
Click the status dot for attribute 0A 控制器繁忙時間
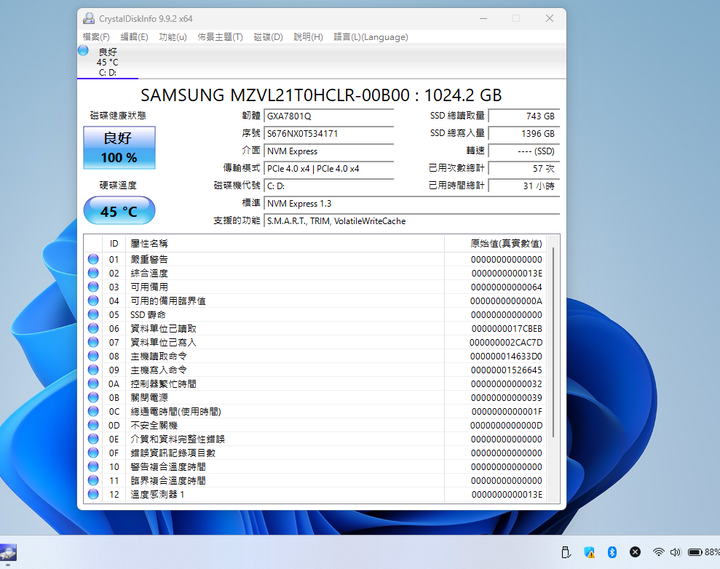93,383
